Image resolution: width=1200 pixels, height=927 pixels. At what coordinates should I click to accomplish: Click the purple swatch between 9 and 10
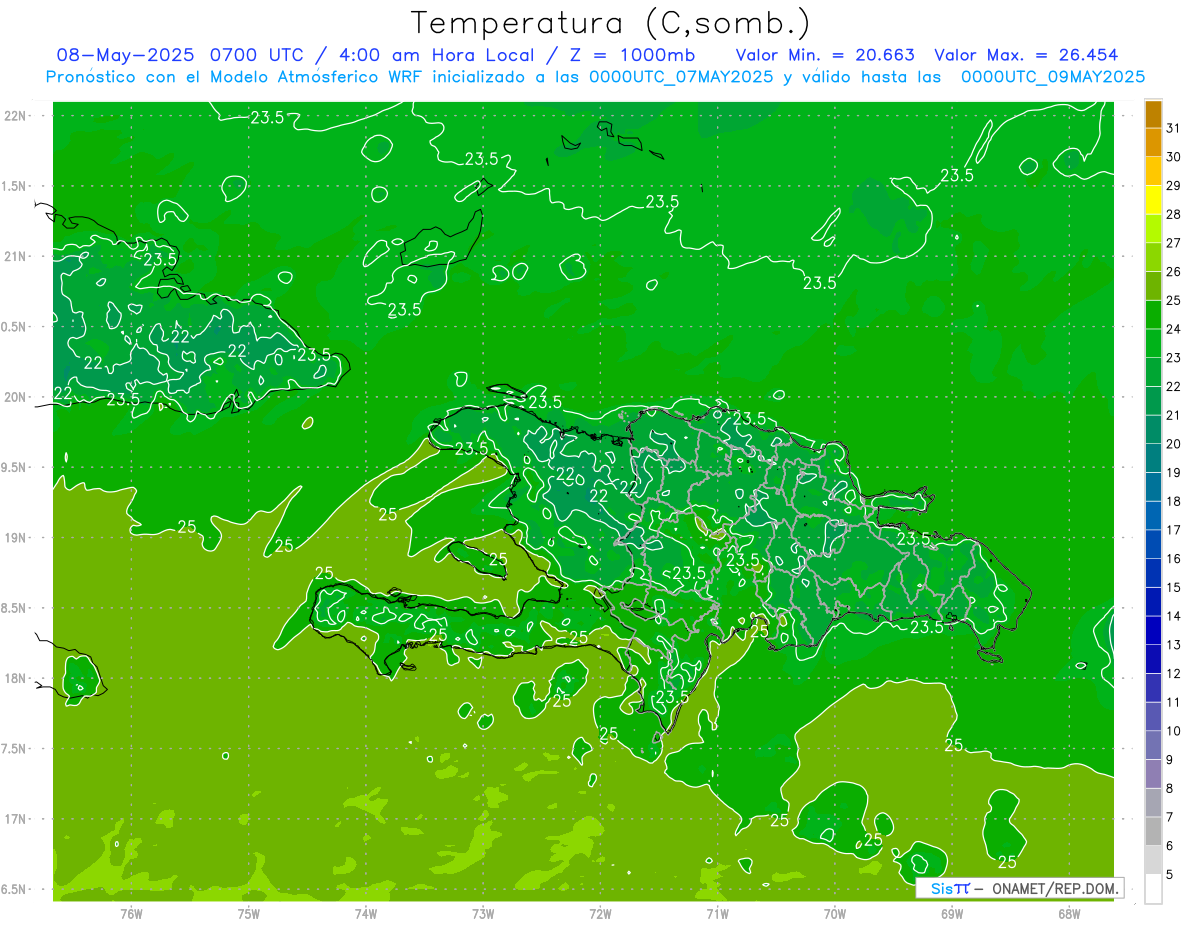point(1153,745)
